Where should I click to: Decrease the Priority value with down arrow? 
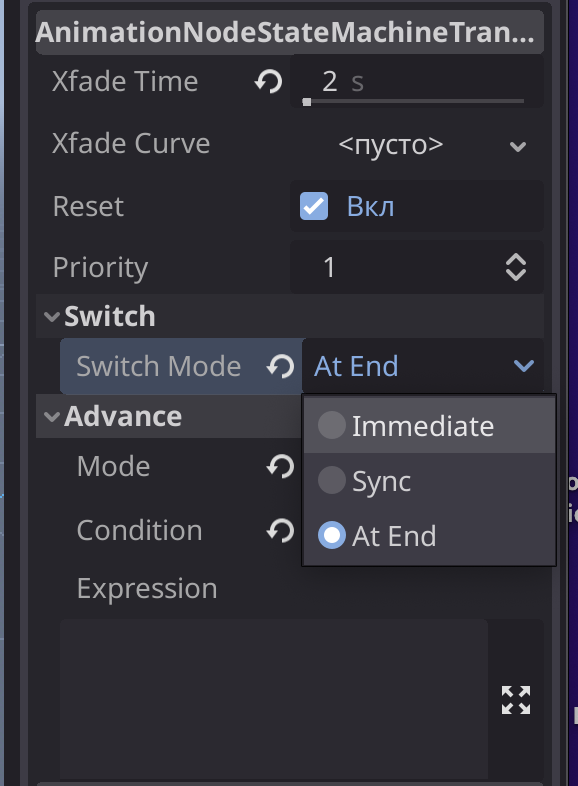pos(516,274)
